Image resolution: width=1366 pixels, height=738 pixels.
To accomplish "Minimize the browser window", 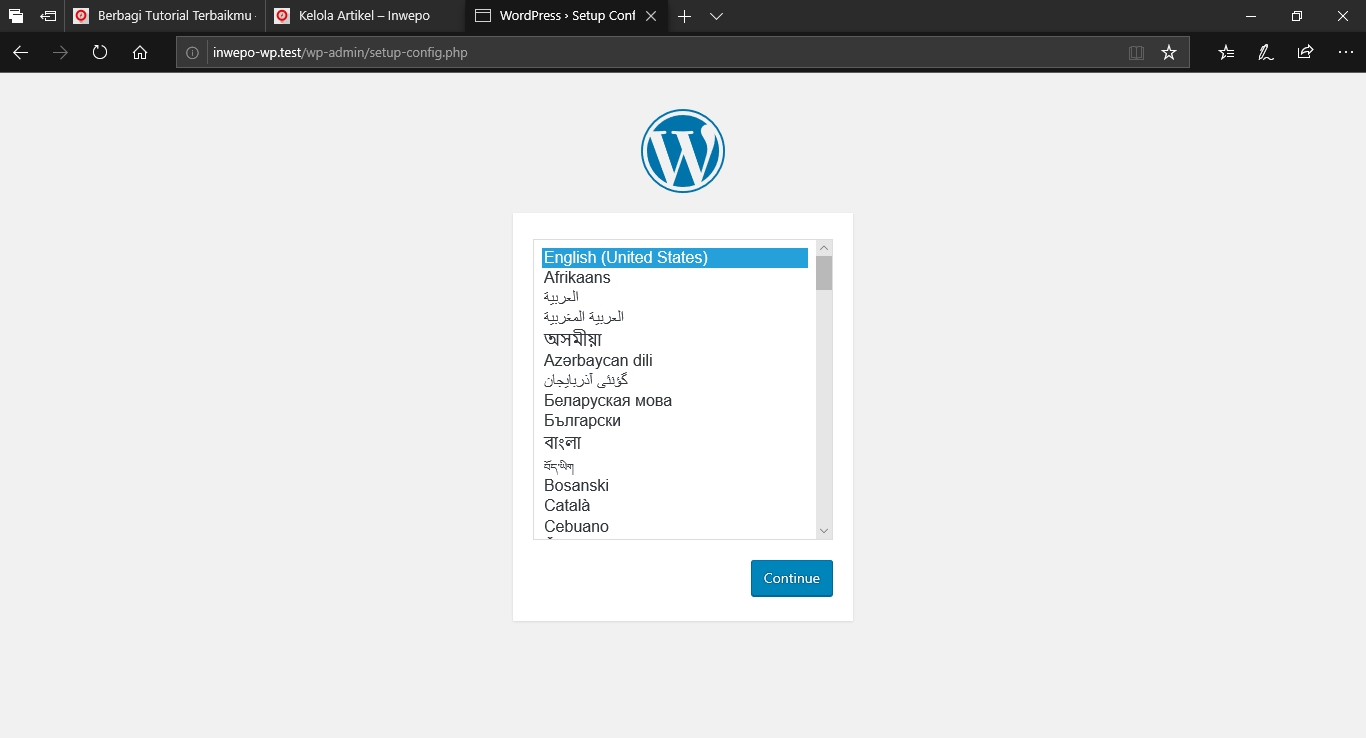I will pos(1251,16).
